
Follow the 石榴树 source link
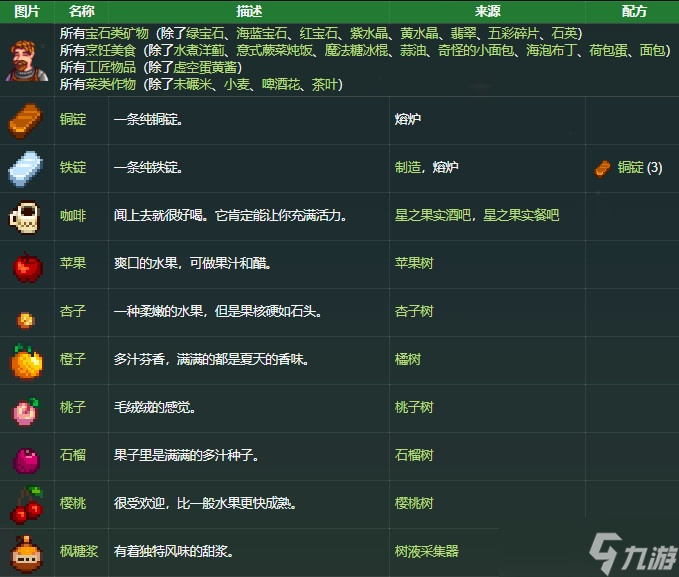414,455
